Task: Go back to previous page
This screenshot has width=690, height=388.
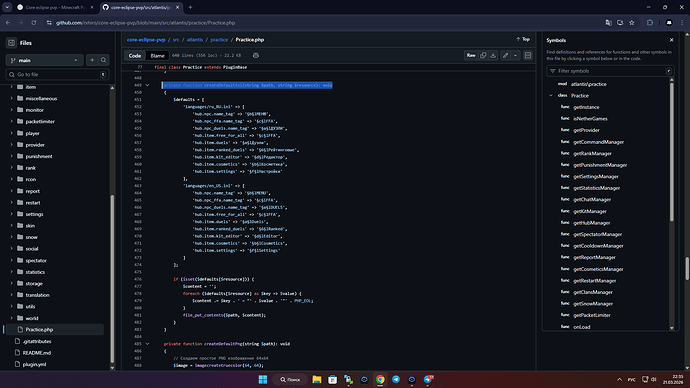Action: tap(8, 22)
